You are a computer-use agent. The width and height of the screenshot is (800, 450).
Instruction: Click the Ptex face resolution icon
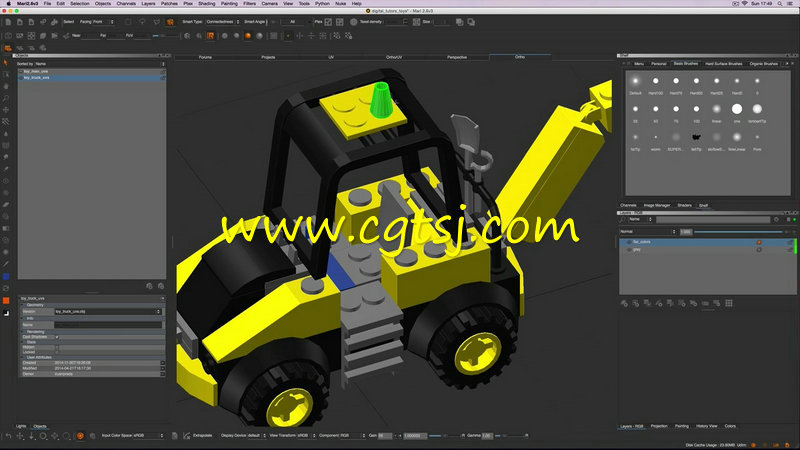click(328, 22)
